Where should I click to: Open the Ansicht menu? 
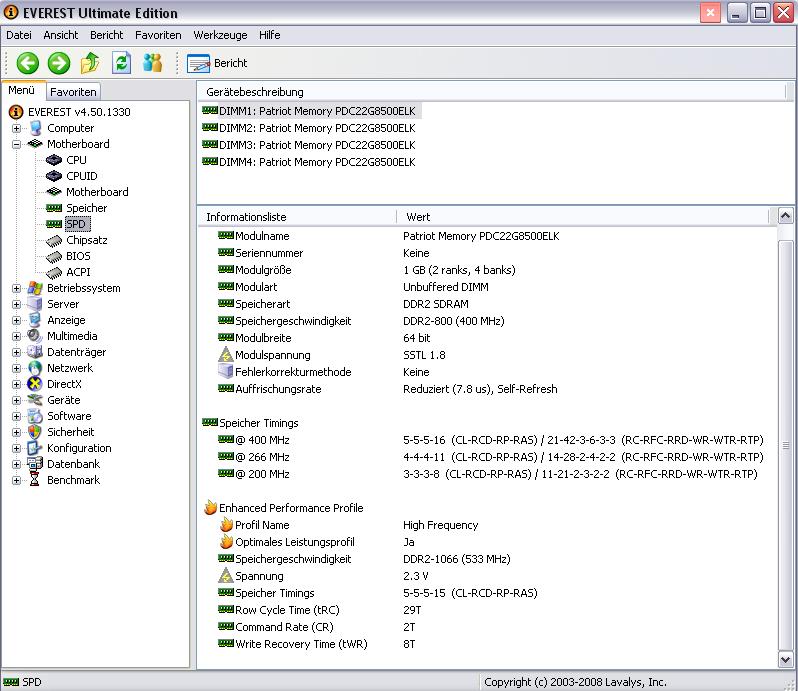[61, 35]
